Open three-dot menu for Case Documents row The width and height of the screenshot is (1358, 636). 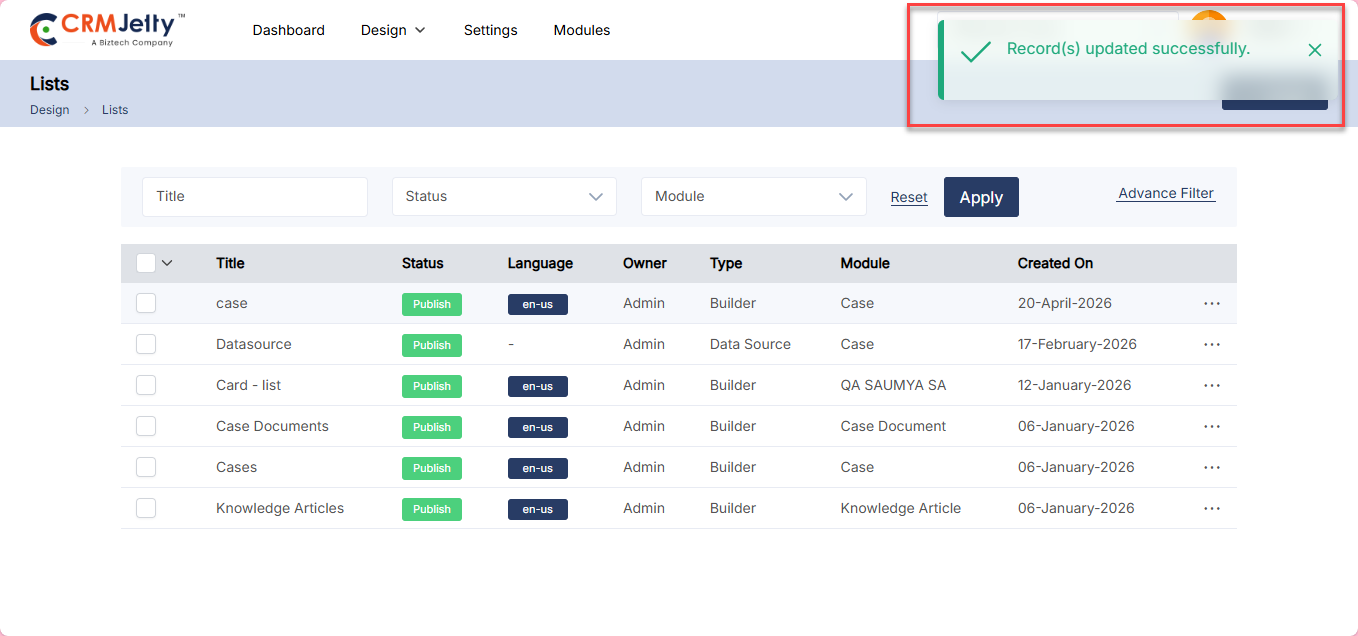point(1212,426)
